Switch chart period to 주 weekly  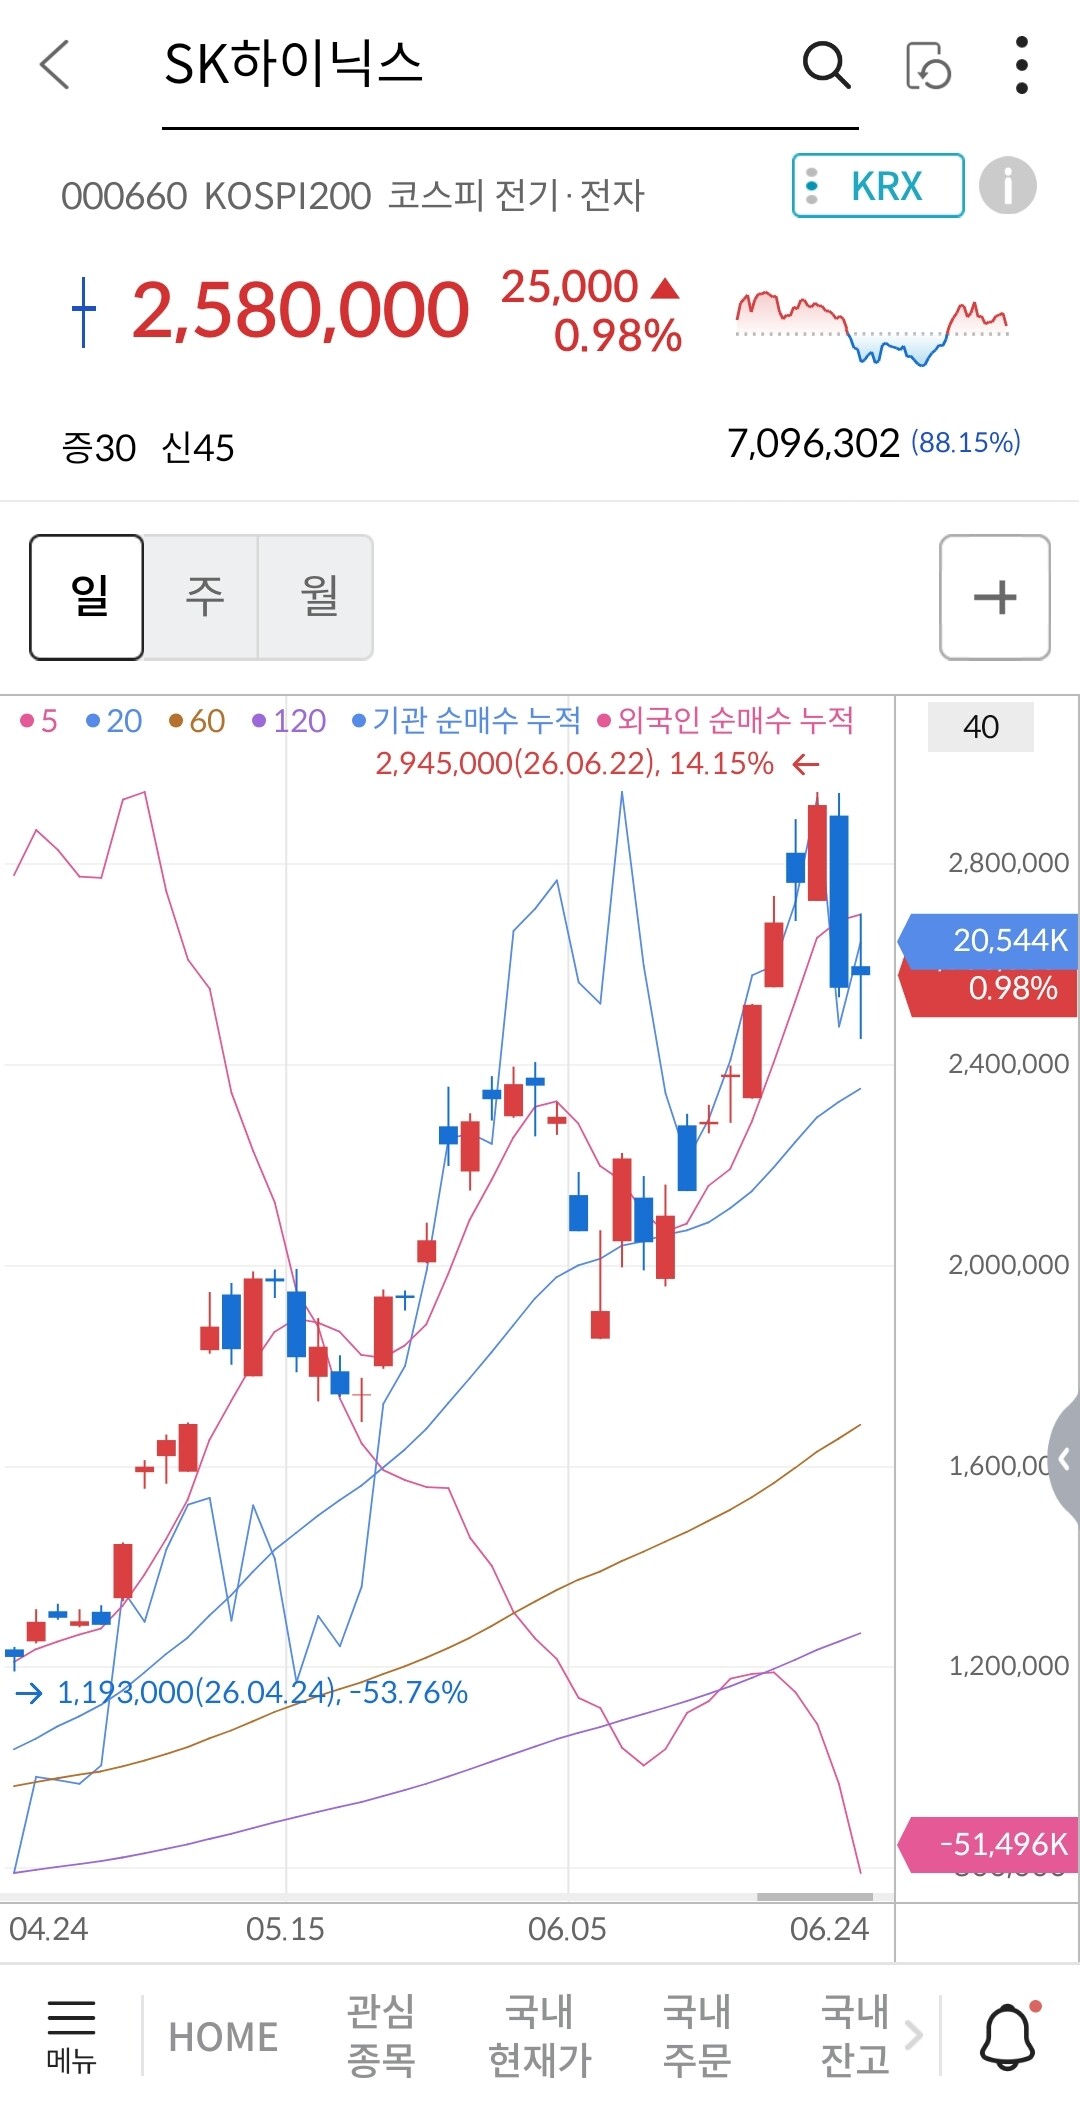202,597
